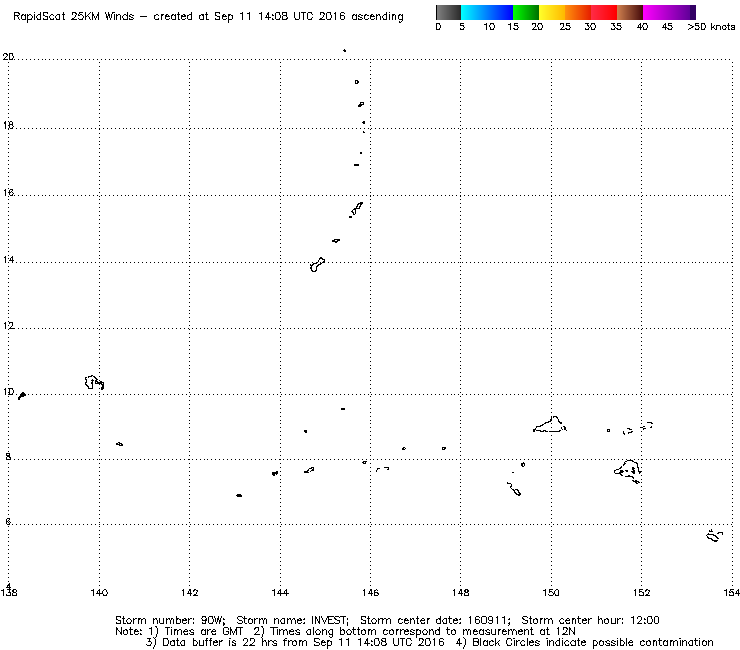Viewport: 740px width, 650px height.
Task: Click the 'Storm number: 90W;' footer text
Action: 170,620
